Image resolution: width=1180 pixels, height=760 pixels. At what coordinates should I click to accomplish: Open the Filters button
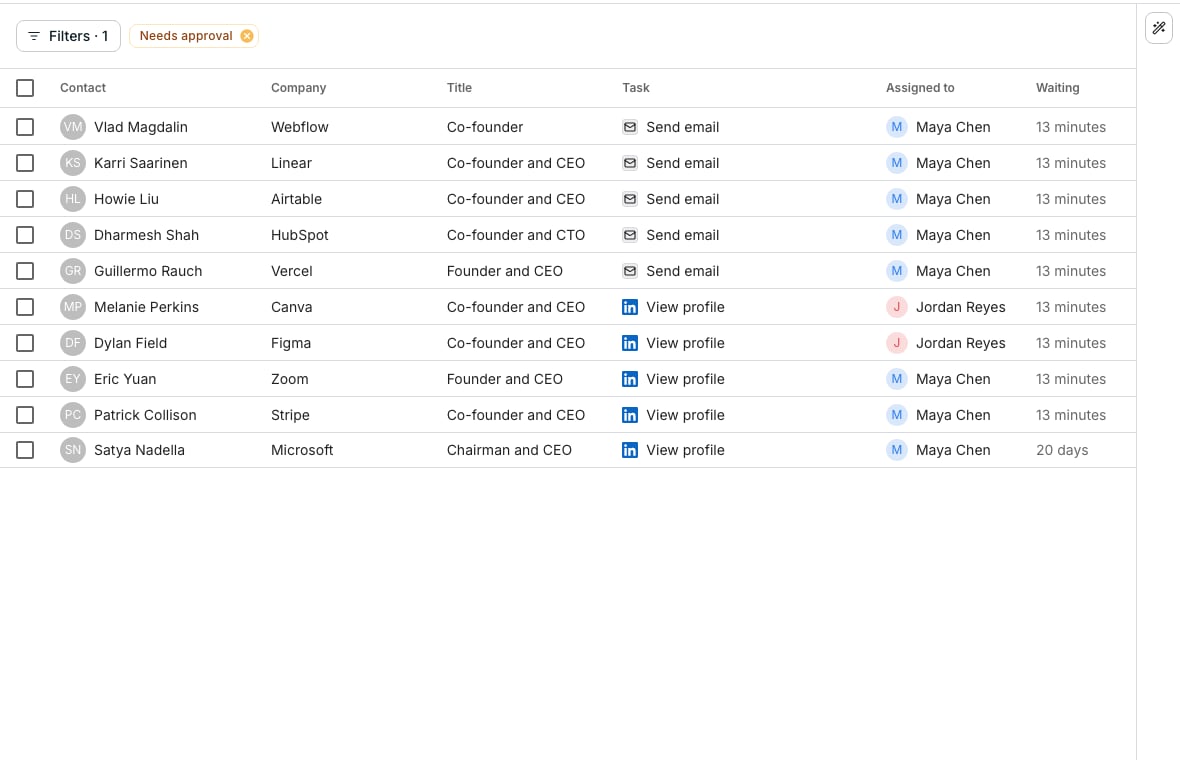click(68, 36)
